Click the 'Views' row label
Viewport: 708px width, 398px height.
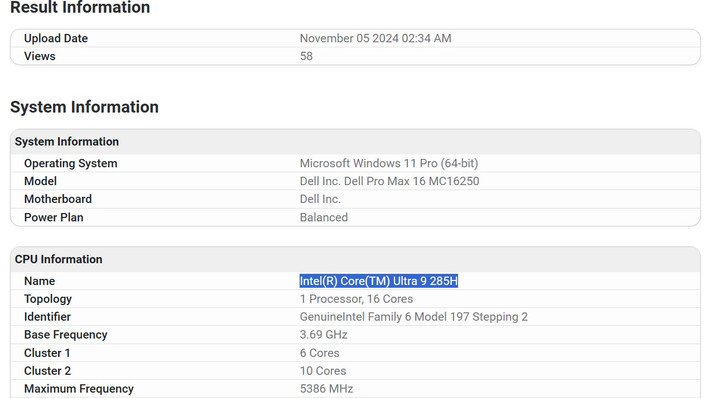click(x=40, y=56)
